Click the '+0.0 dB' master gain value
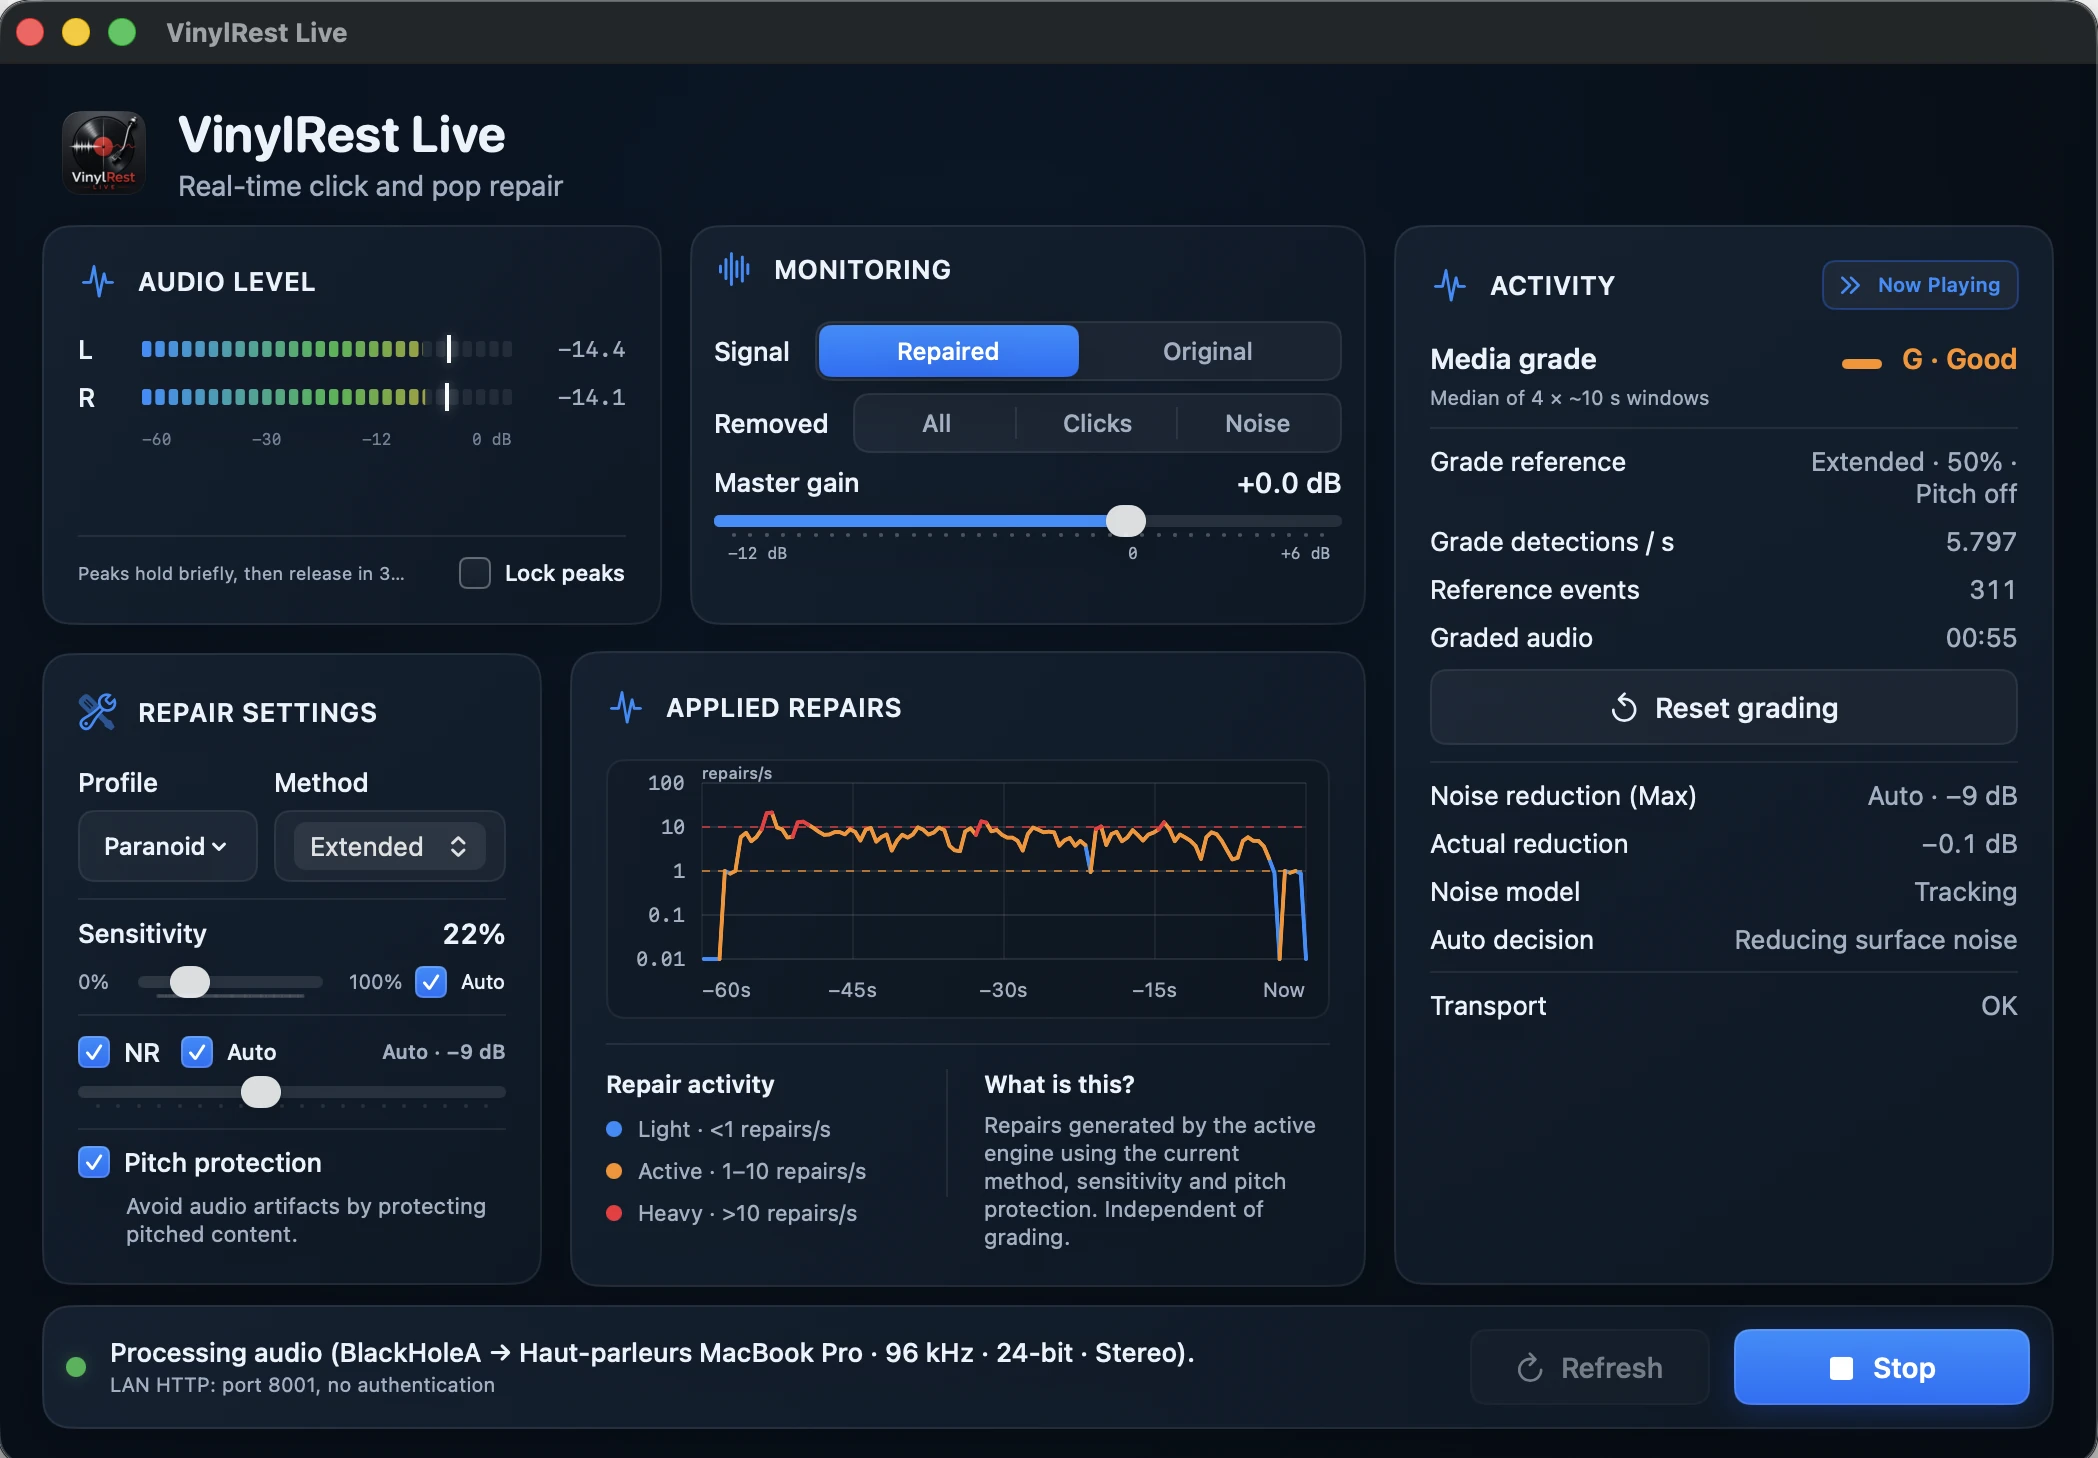The image size is (2098, 1458). [x=1288, y=483]
